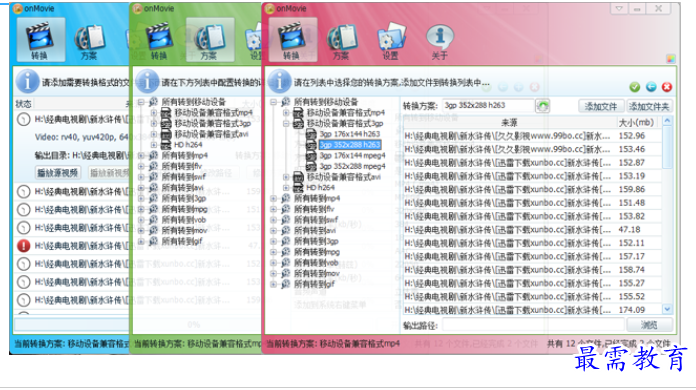Expand 所有转到flv in red window
The image size is (696, 390).
click(x=274, y=209)
